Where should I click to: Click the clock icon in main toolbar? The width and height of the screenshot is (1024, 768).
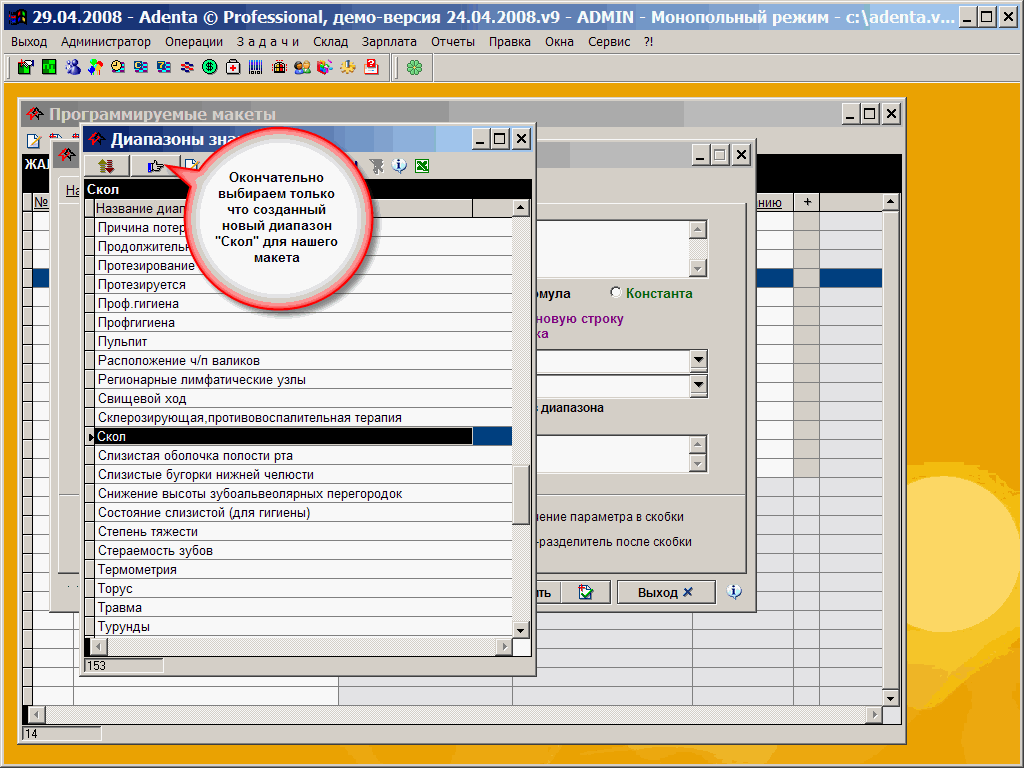[118, 67]
